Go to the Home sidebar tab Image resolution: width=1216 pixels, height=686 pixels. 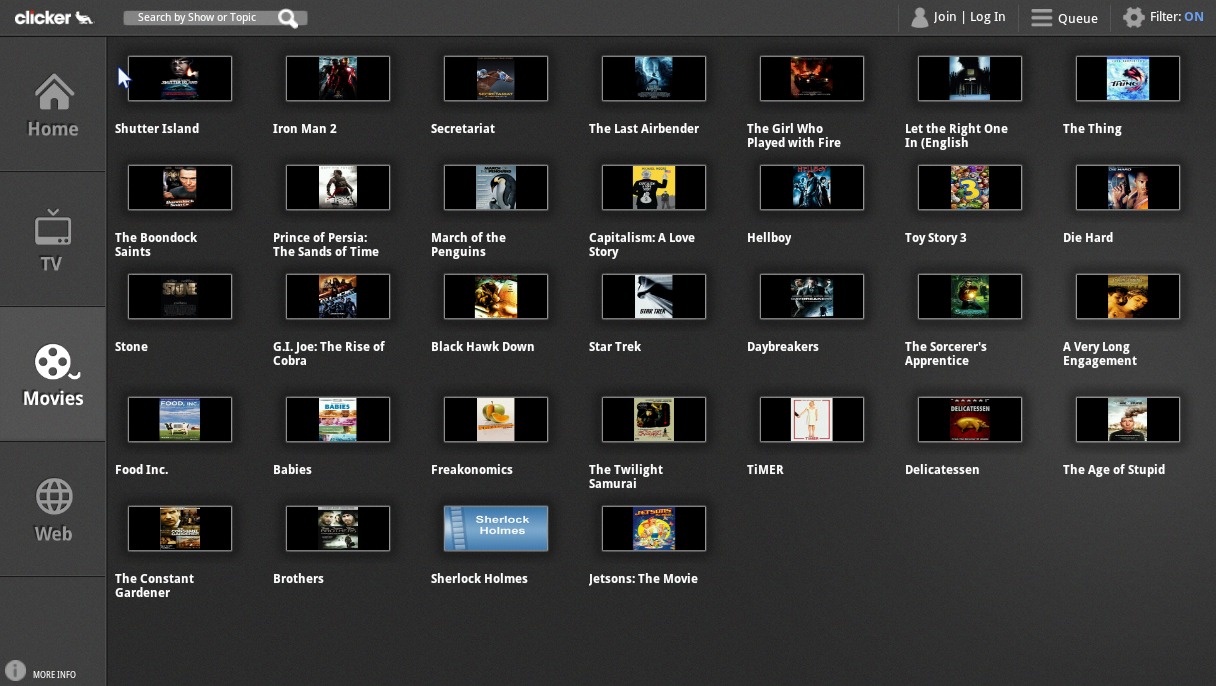point(53,104)
